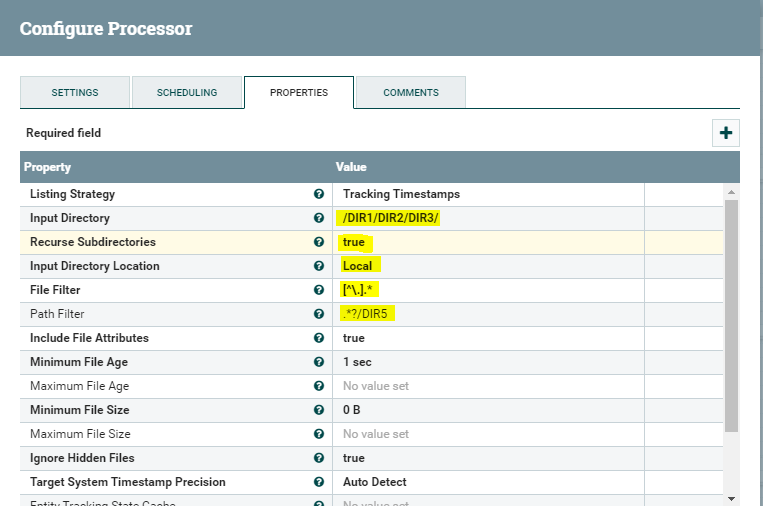Click help icon beside Listing Strategy
This screenshot has width=763, height=506.
click(319, 194)
